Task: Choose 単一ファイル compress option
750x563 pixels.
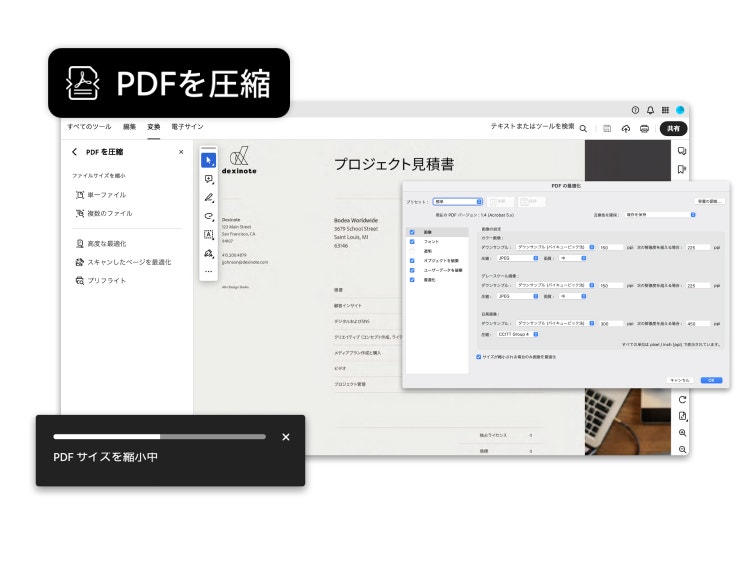Action: click(100, 195)
